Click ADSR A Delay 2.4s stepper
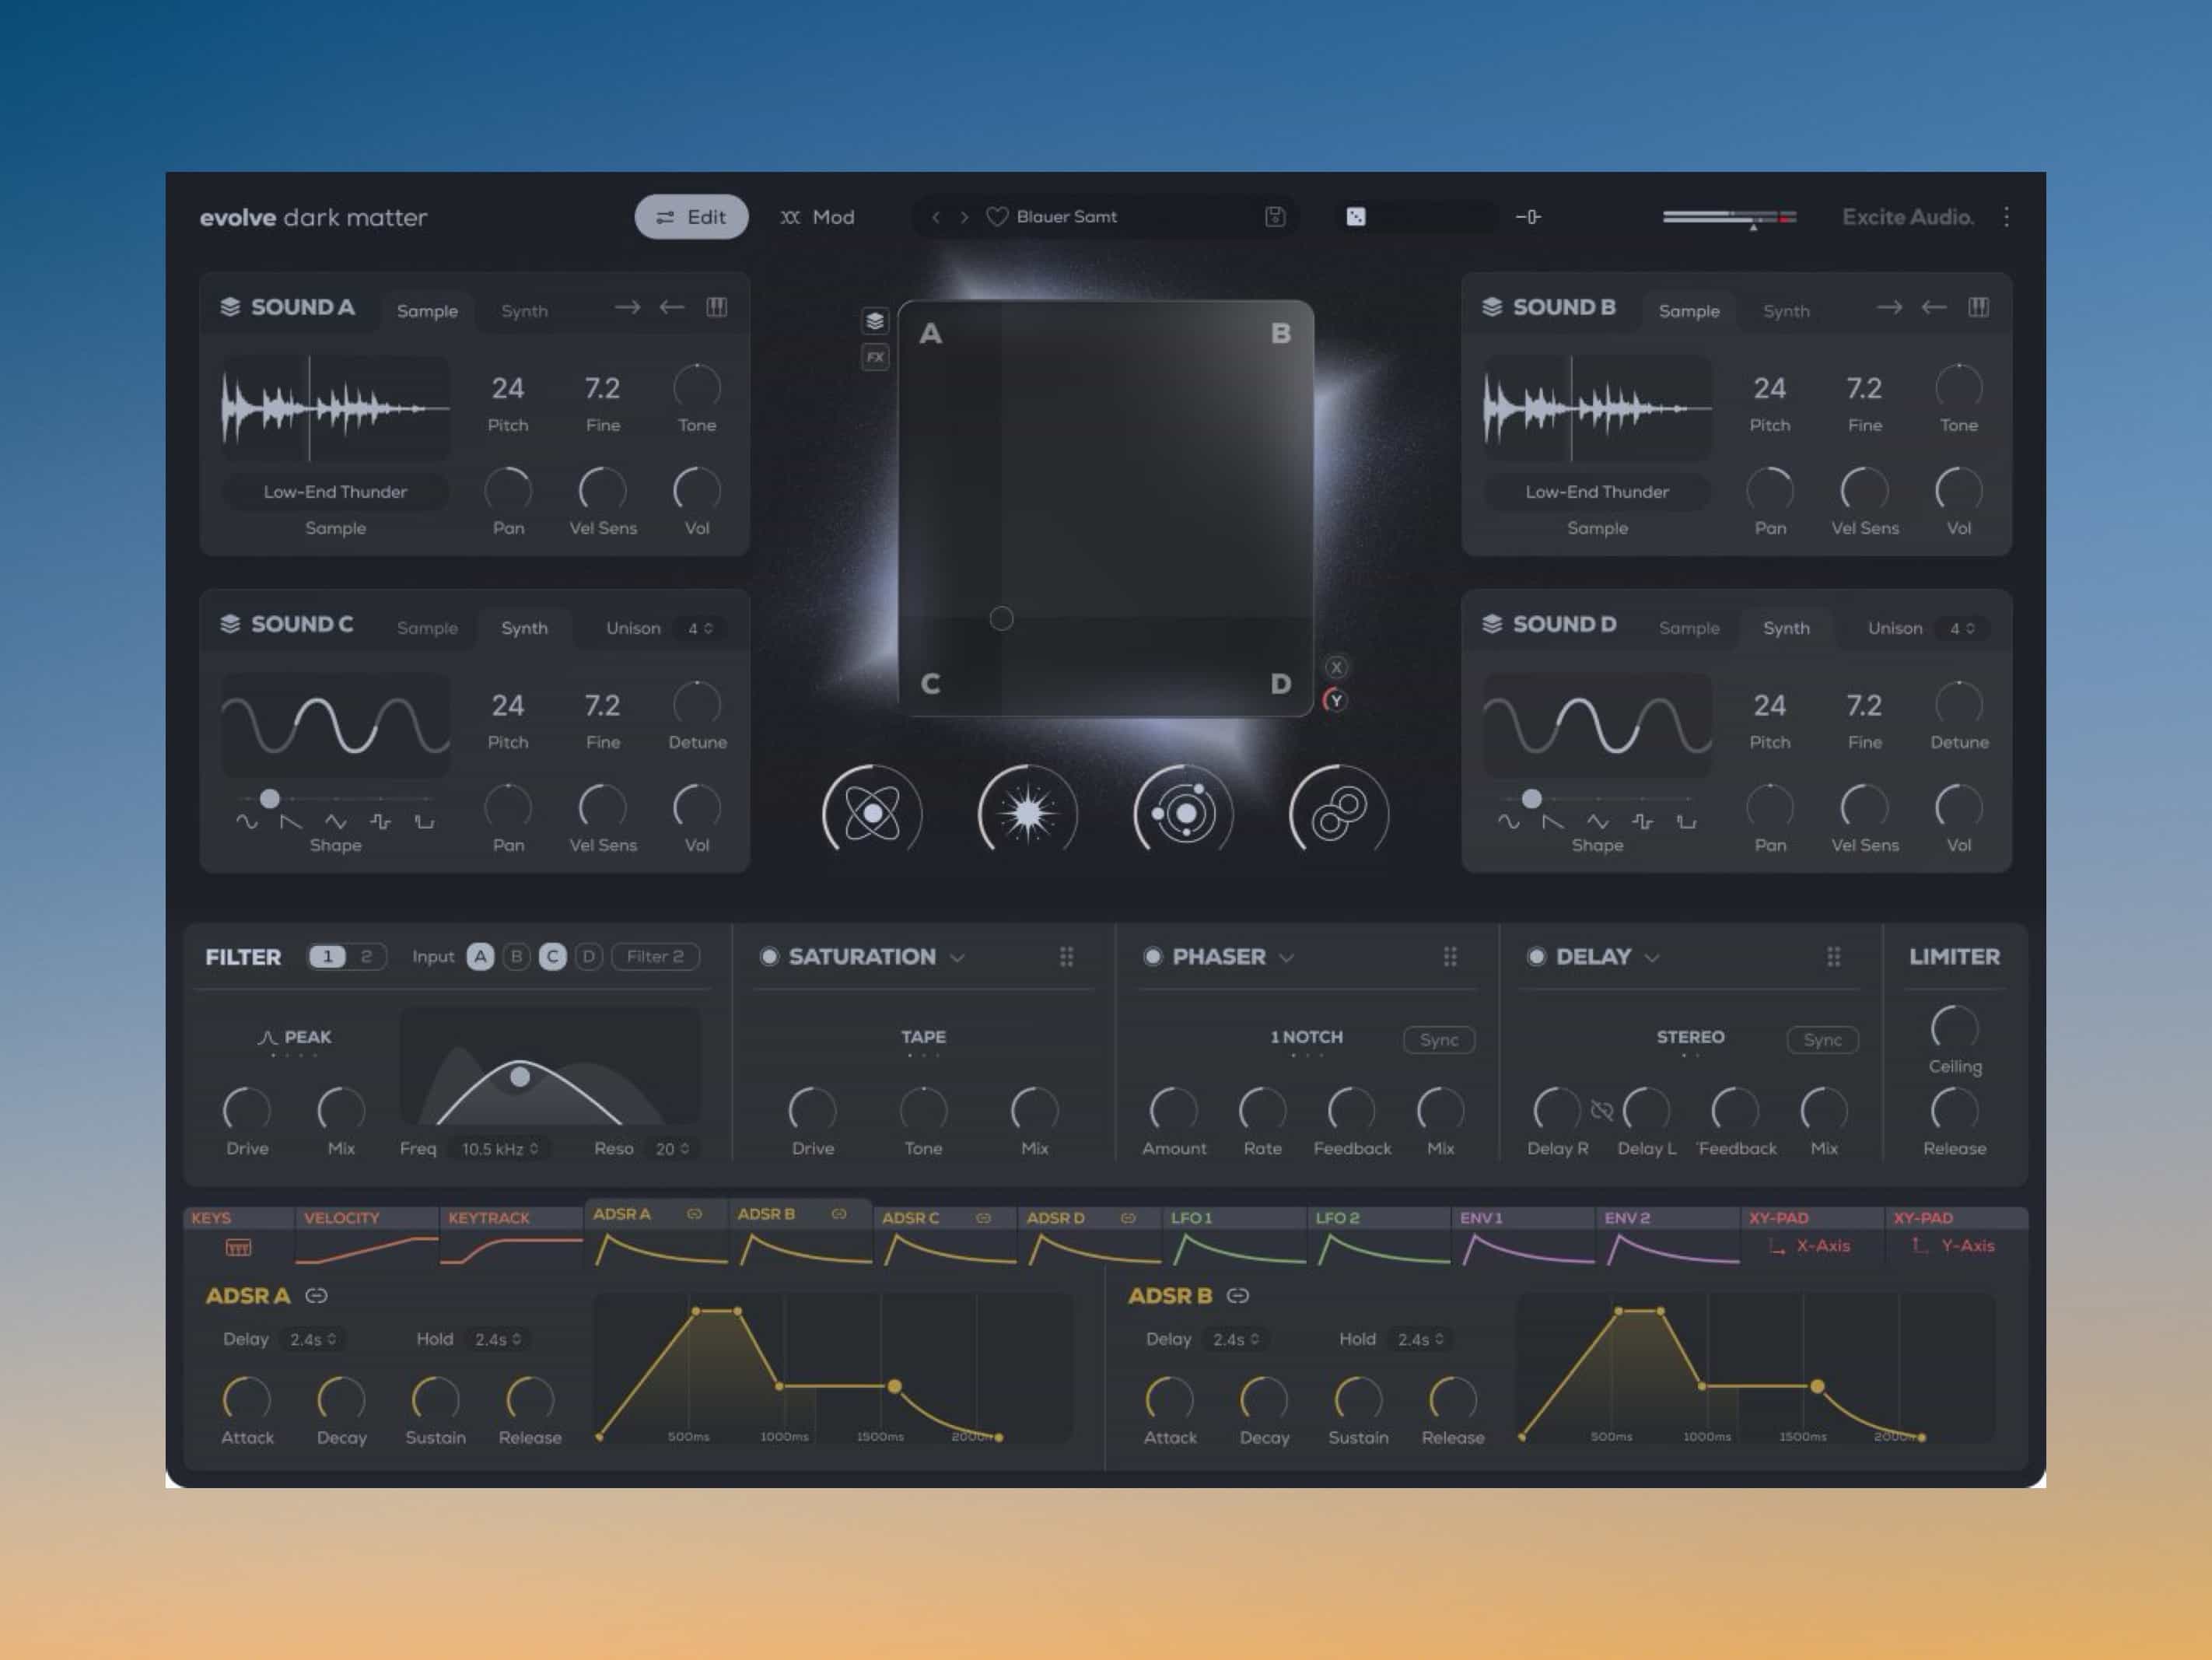Viewport: 2212px width, 1660px height. click(x=313, y=1338)
